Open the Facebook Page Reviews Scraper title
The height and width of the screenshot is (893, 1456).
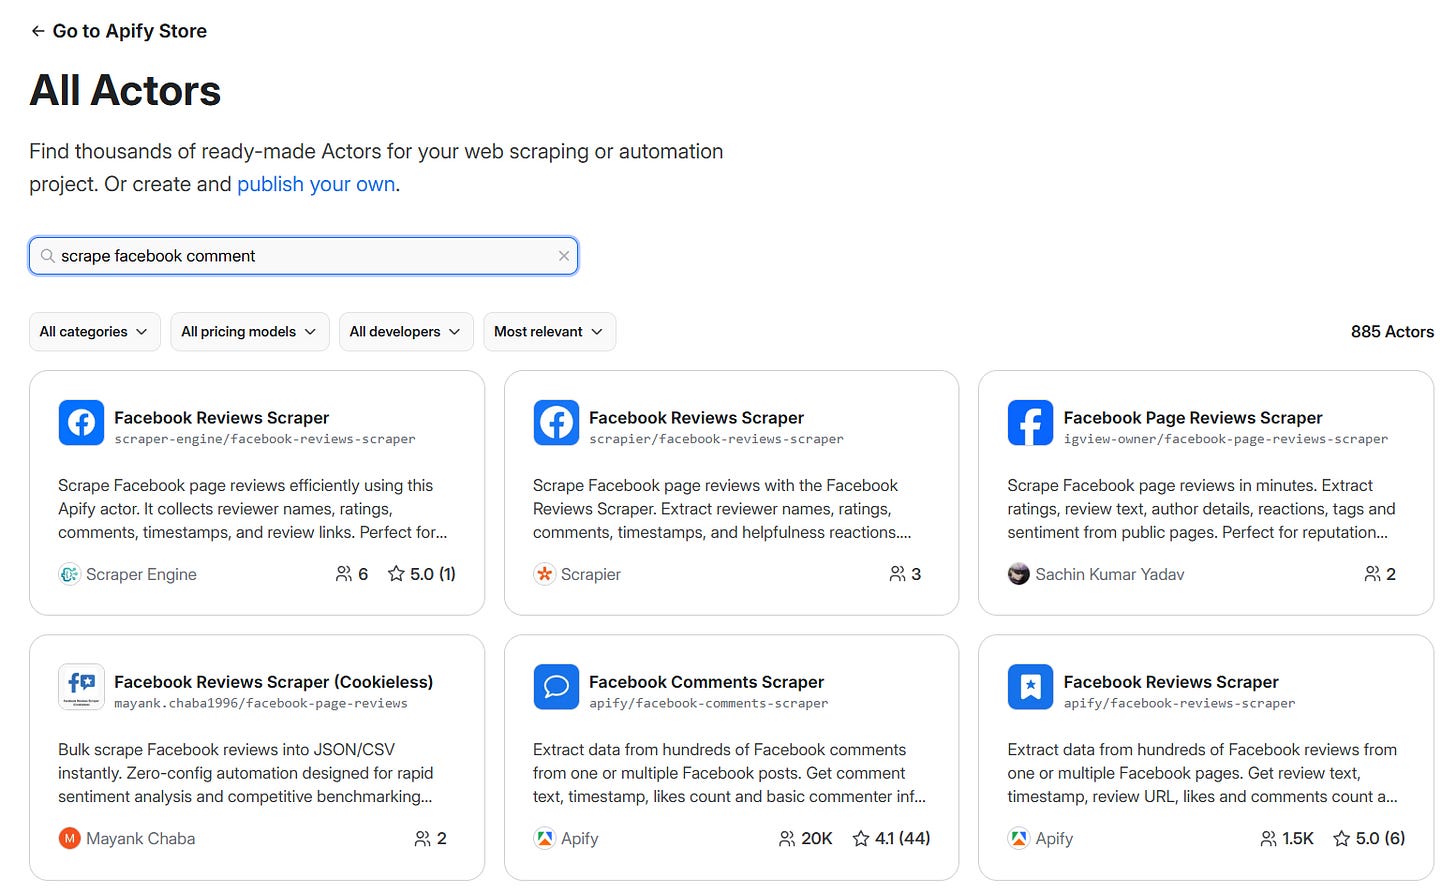coord(1193,417)
